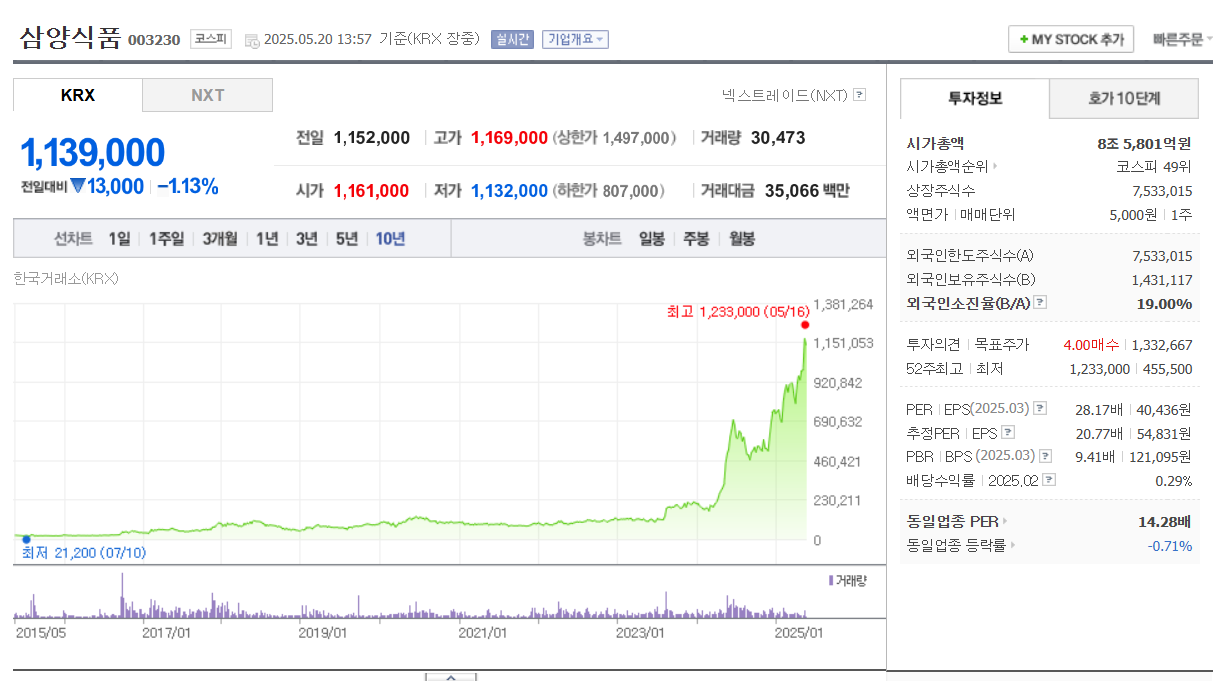
Task: Open help icon beside PBR BPS(2025.03)
Action: point(1046,456)
